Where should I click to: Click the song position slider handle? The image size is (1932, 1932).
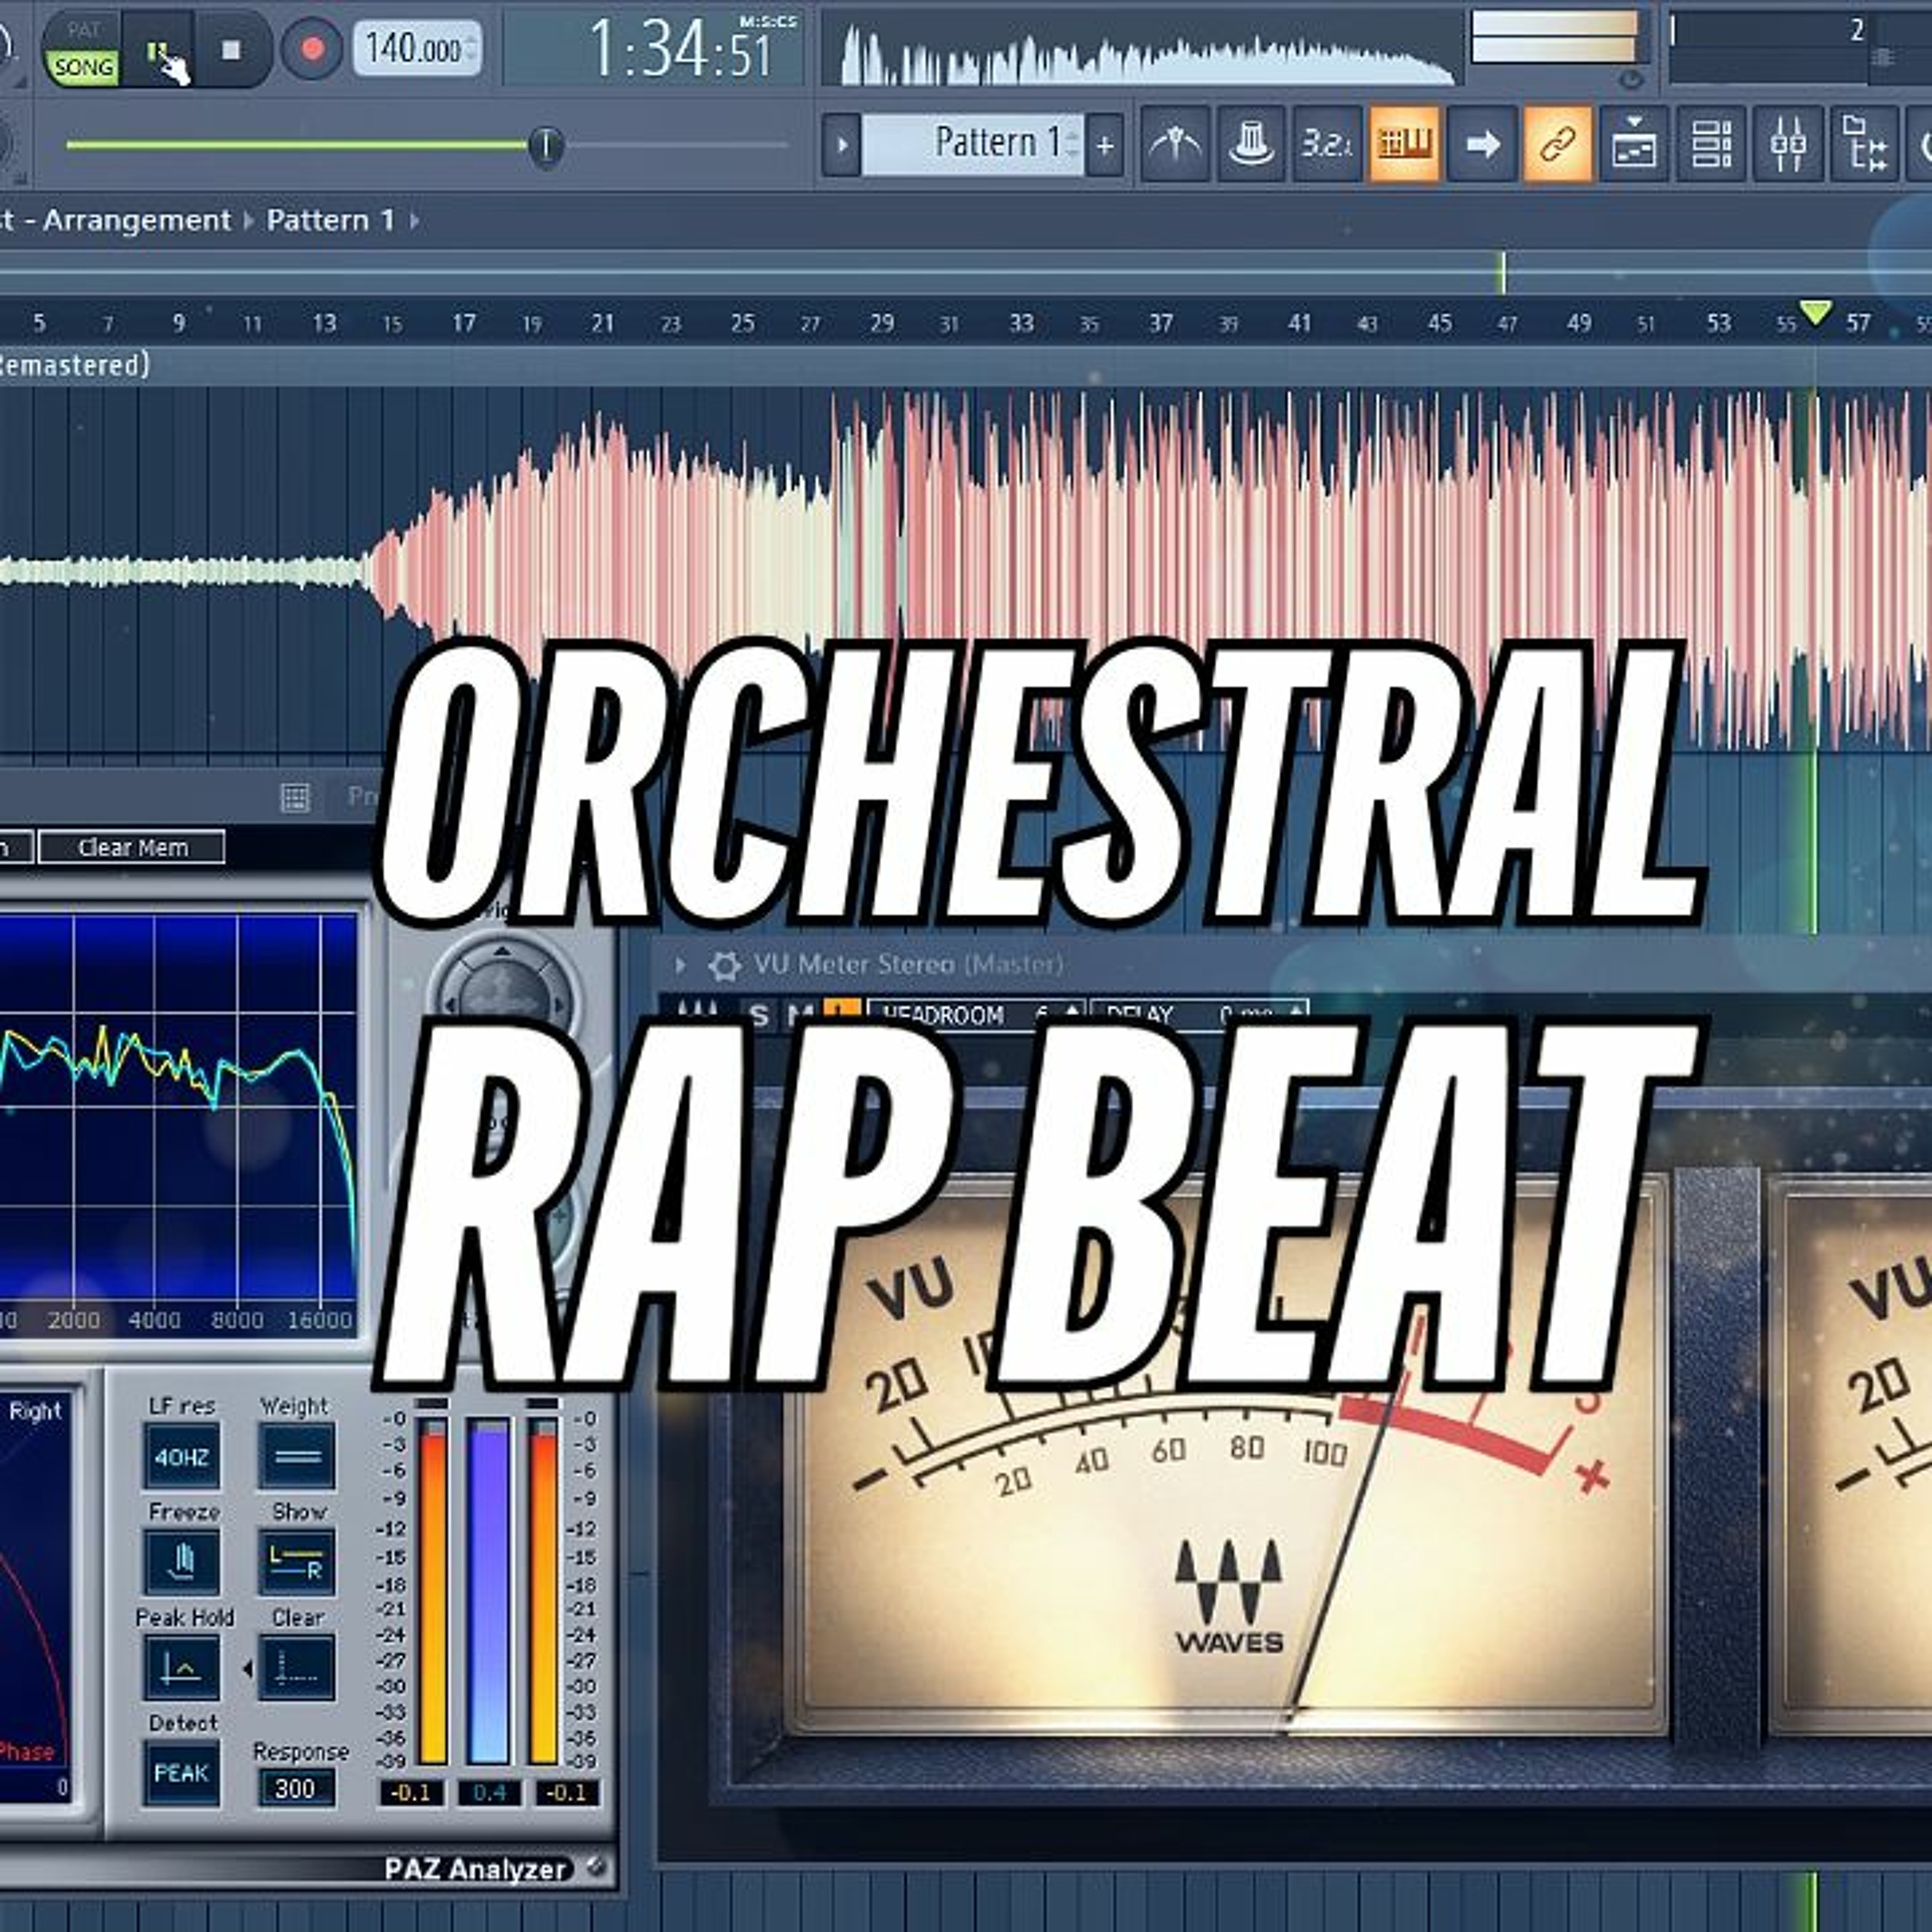tap(546, 146)
